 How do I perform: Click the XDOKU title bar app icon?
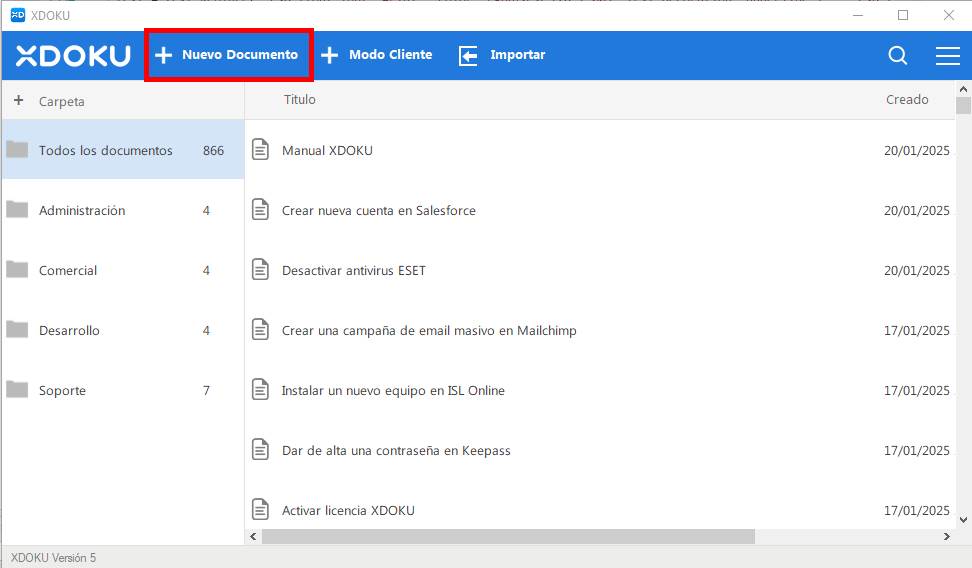tap(18, 15)
